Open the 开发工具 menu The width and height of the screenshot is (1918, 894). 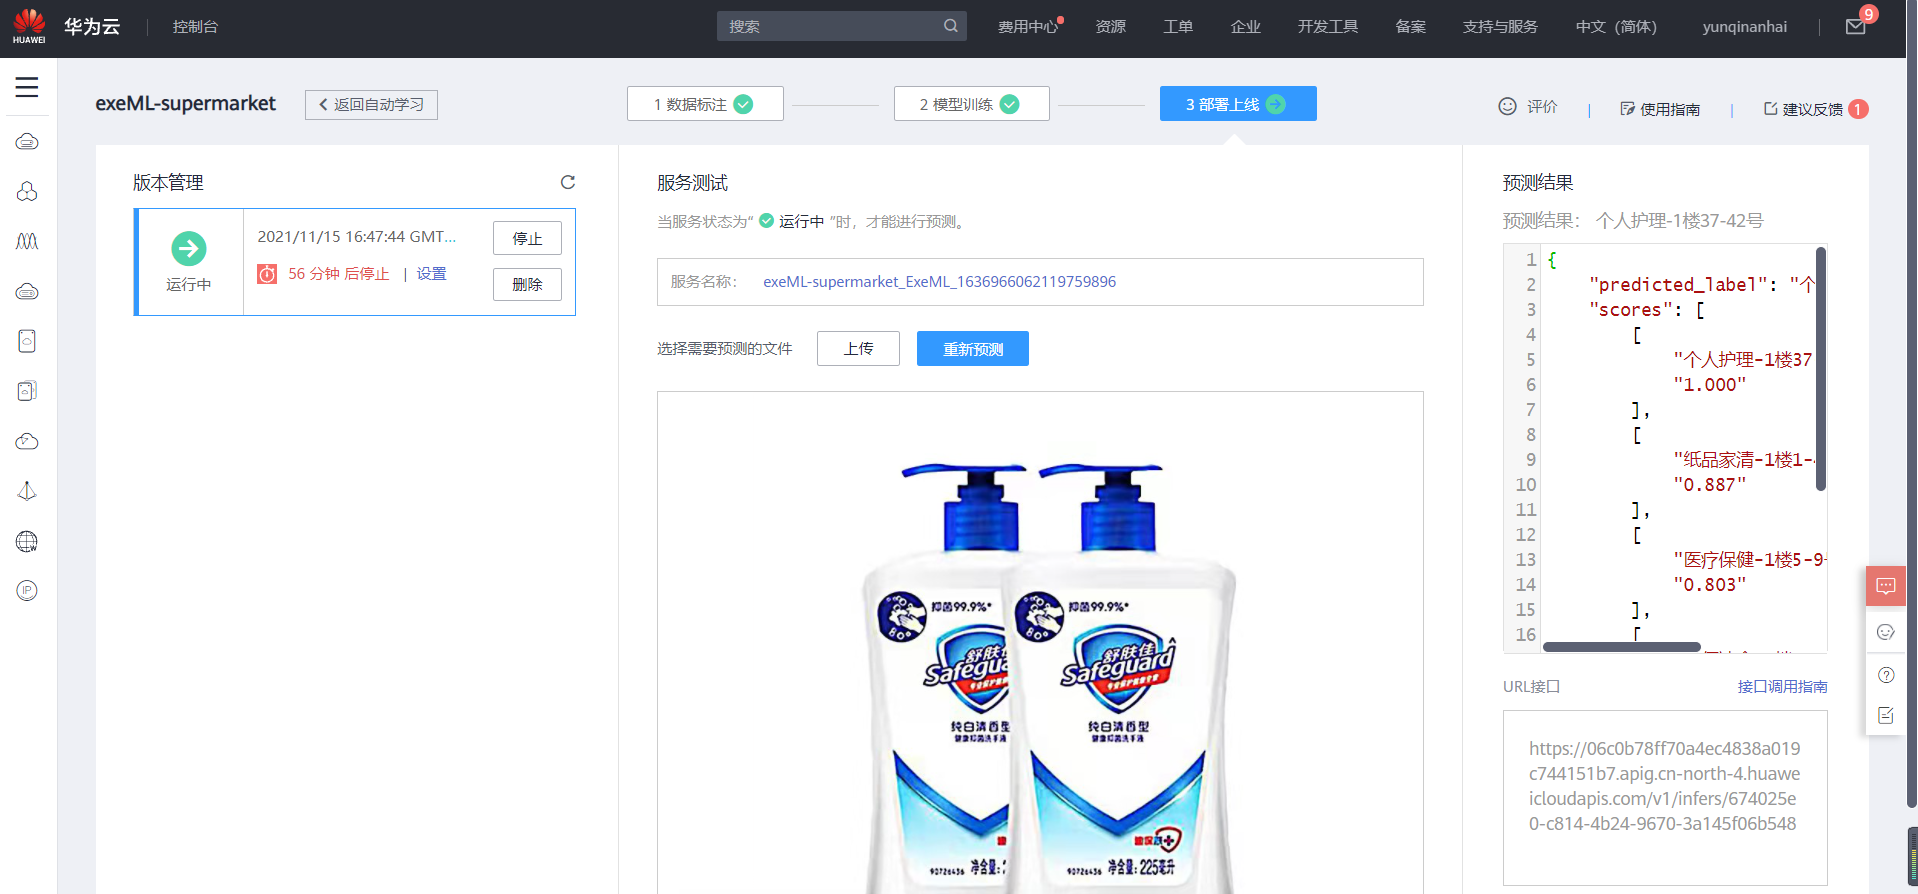pyautogui.click(x=1328, y=27)
